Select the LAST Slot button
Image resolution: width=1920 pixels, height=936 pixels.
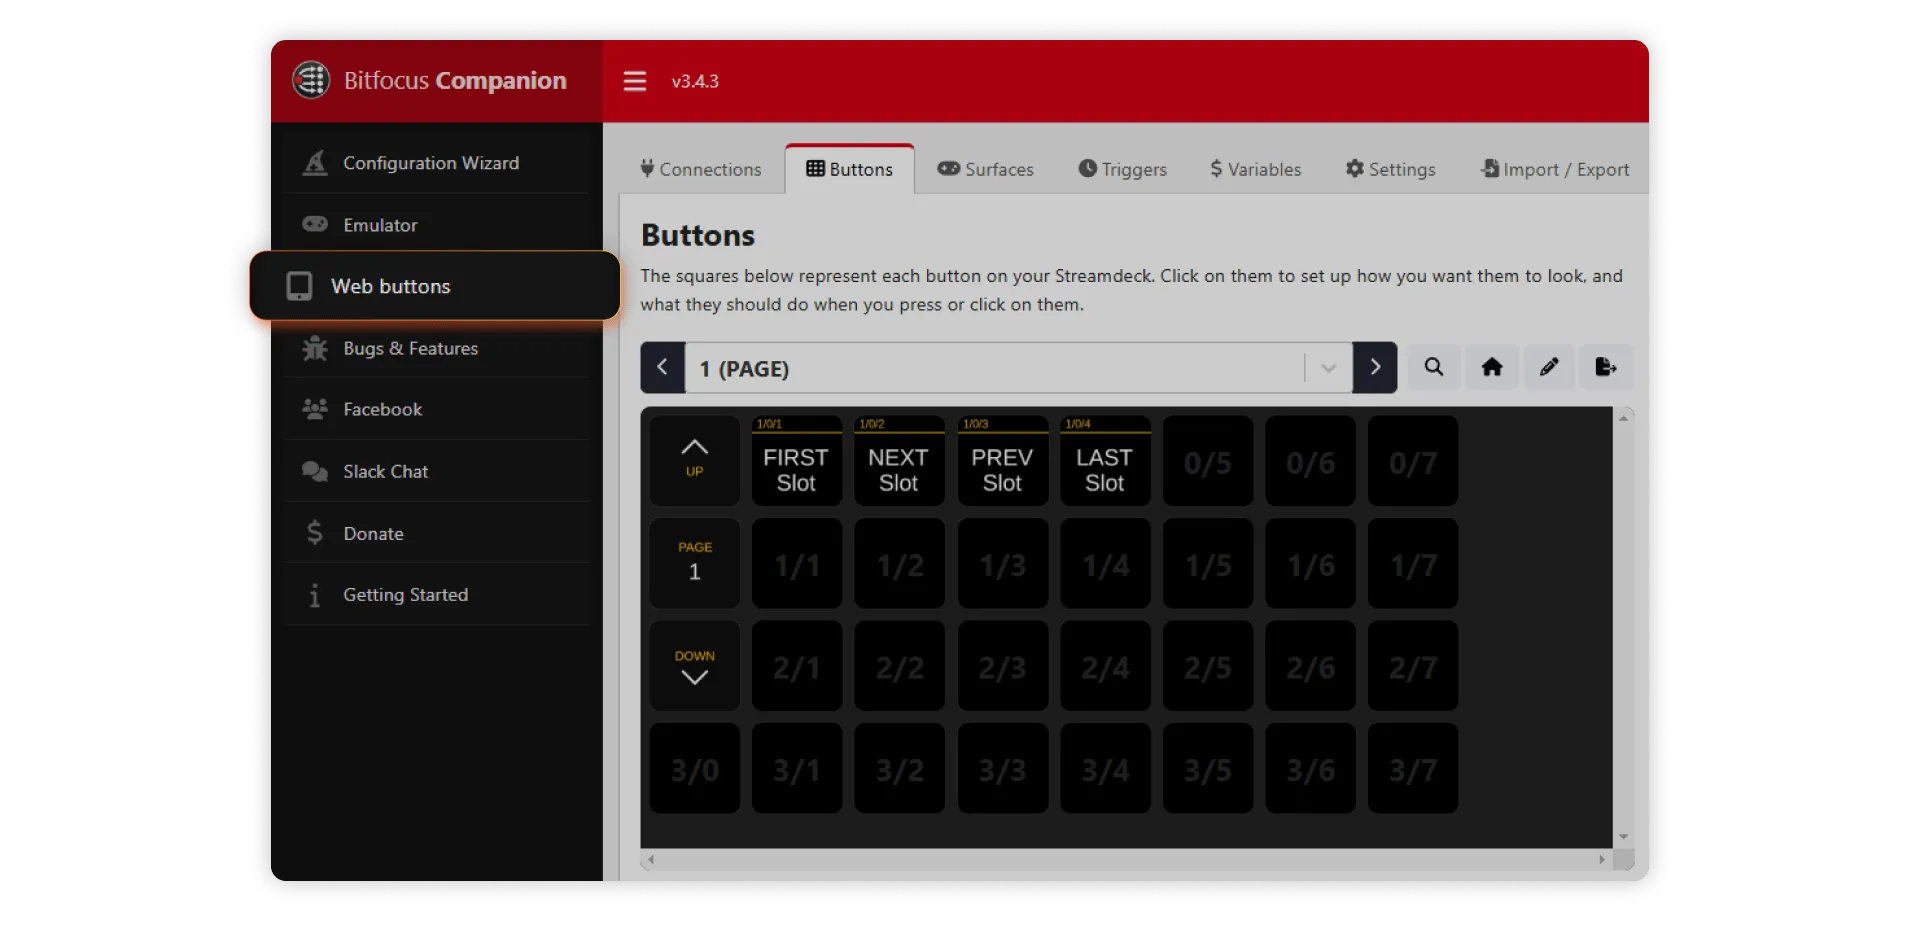1105,460
